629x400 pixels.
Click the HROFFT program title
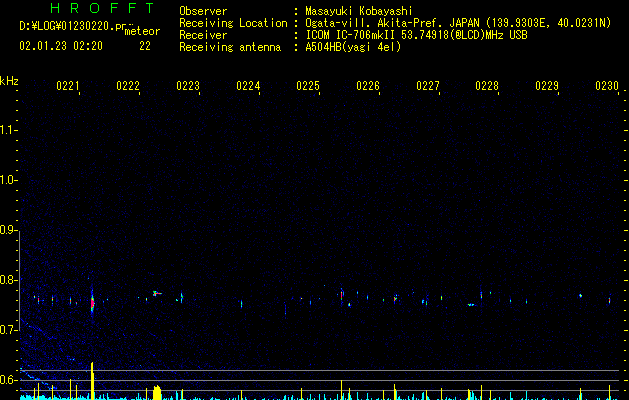click(x=102, y=8)
